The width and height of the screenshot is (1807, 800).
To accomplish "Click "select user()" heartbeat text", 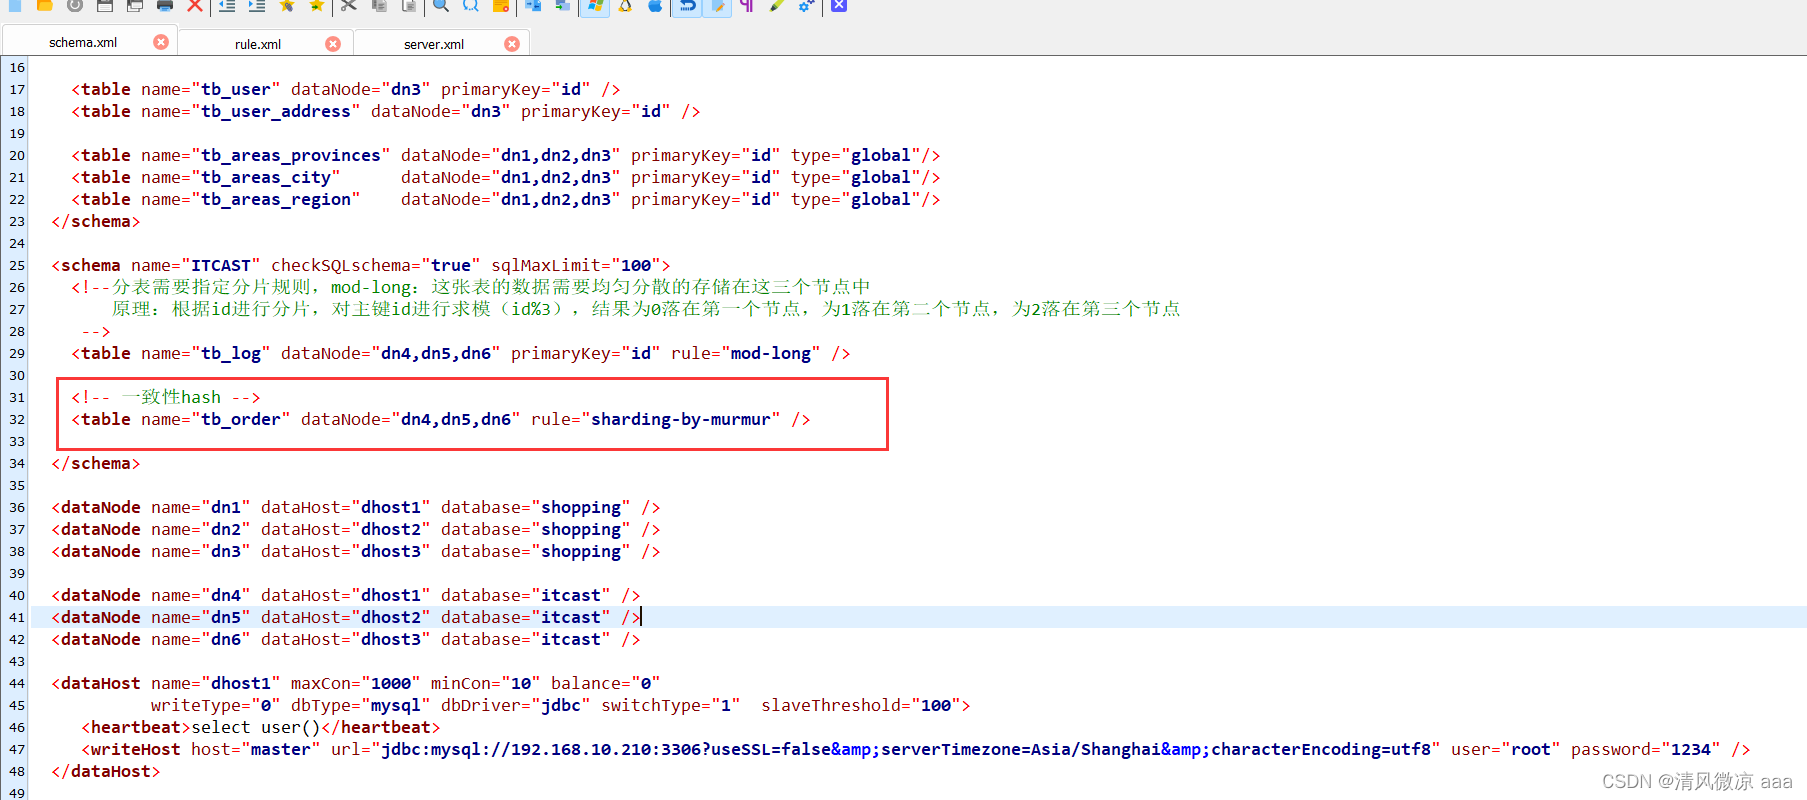I will pos(256,728).
